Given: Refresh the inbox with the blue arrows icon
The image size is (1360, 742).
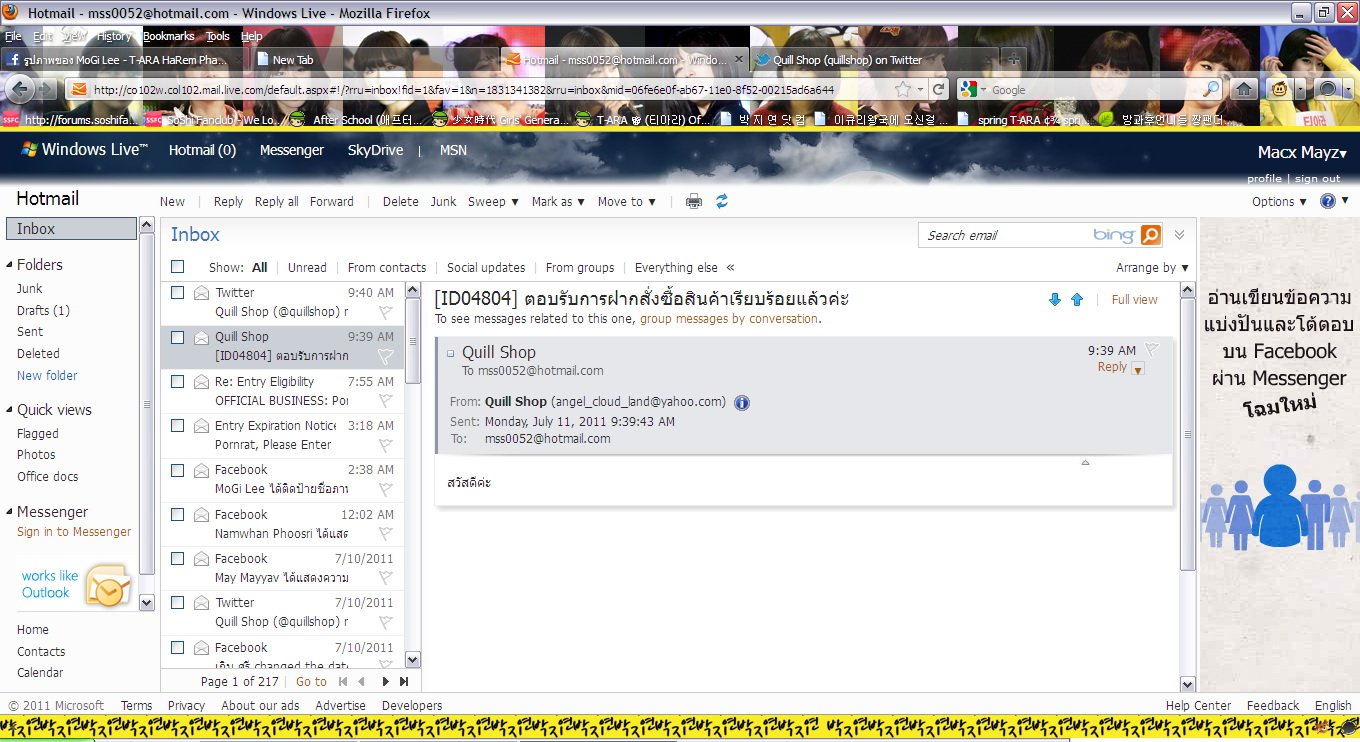Looking at the screenshot, I should click(x=722, y=201).
